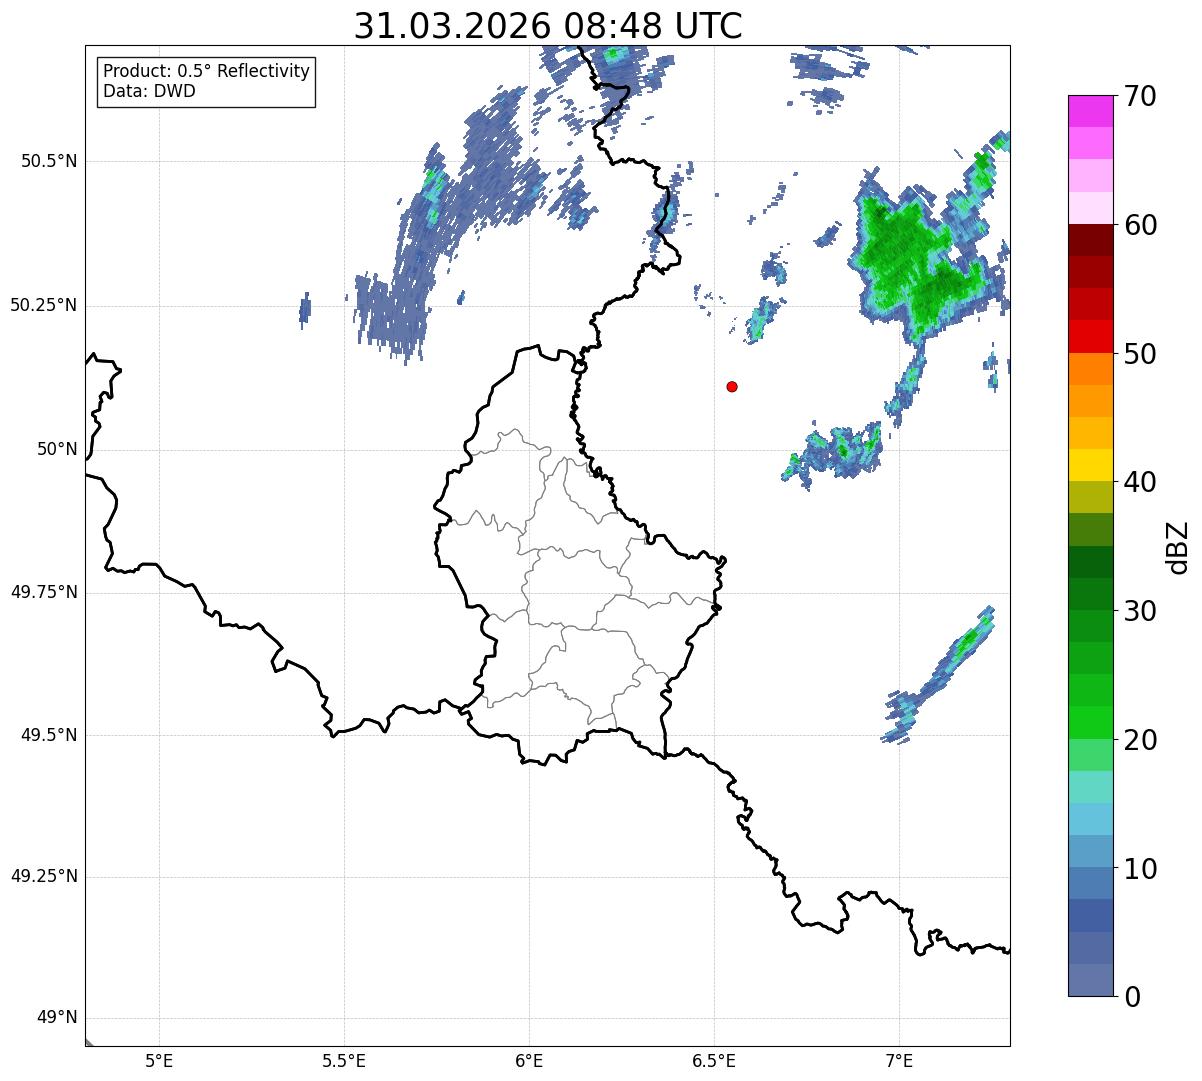This screenshot has height=1081, width=1202.
Task: Click the "50.25°N" latitude label
Action: click(x=44, y=305)
